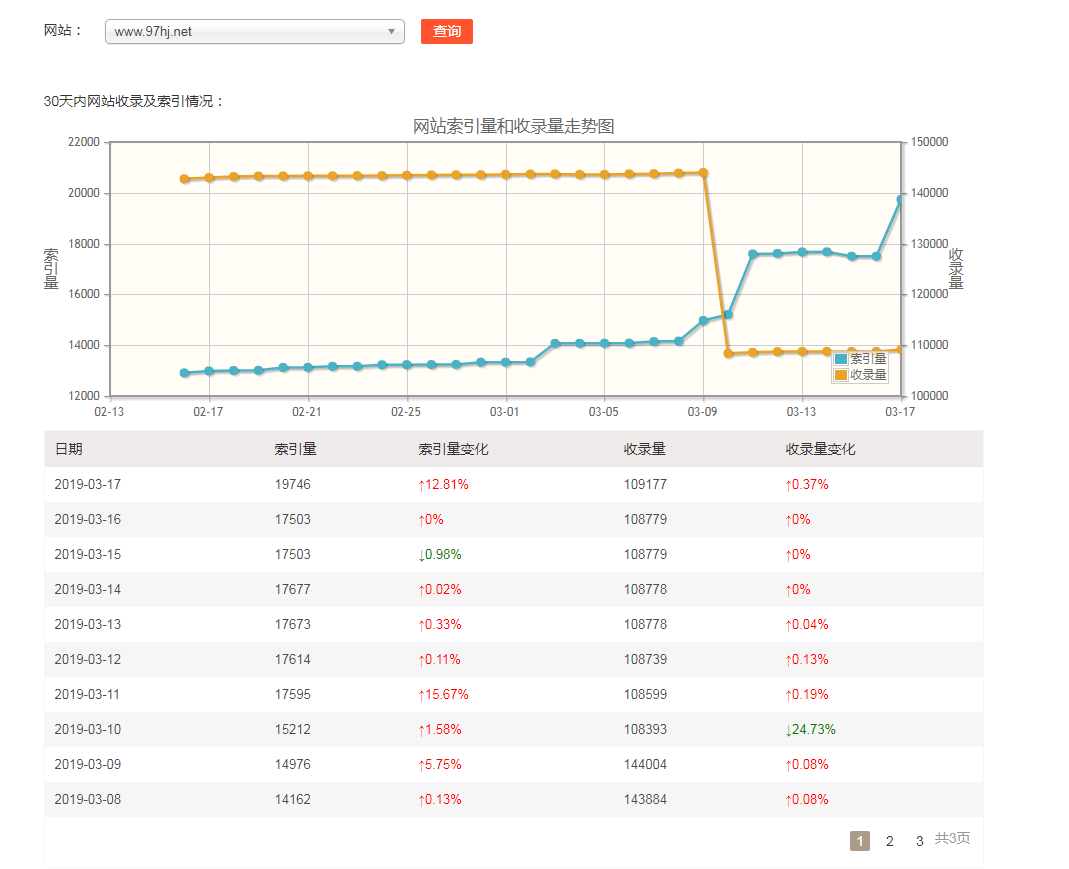Click the last blue data point at 03-17
Screen dimensions: 1069x869
(900, 200)
